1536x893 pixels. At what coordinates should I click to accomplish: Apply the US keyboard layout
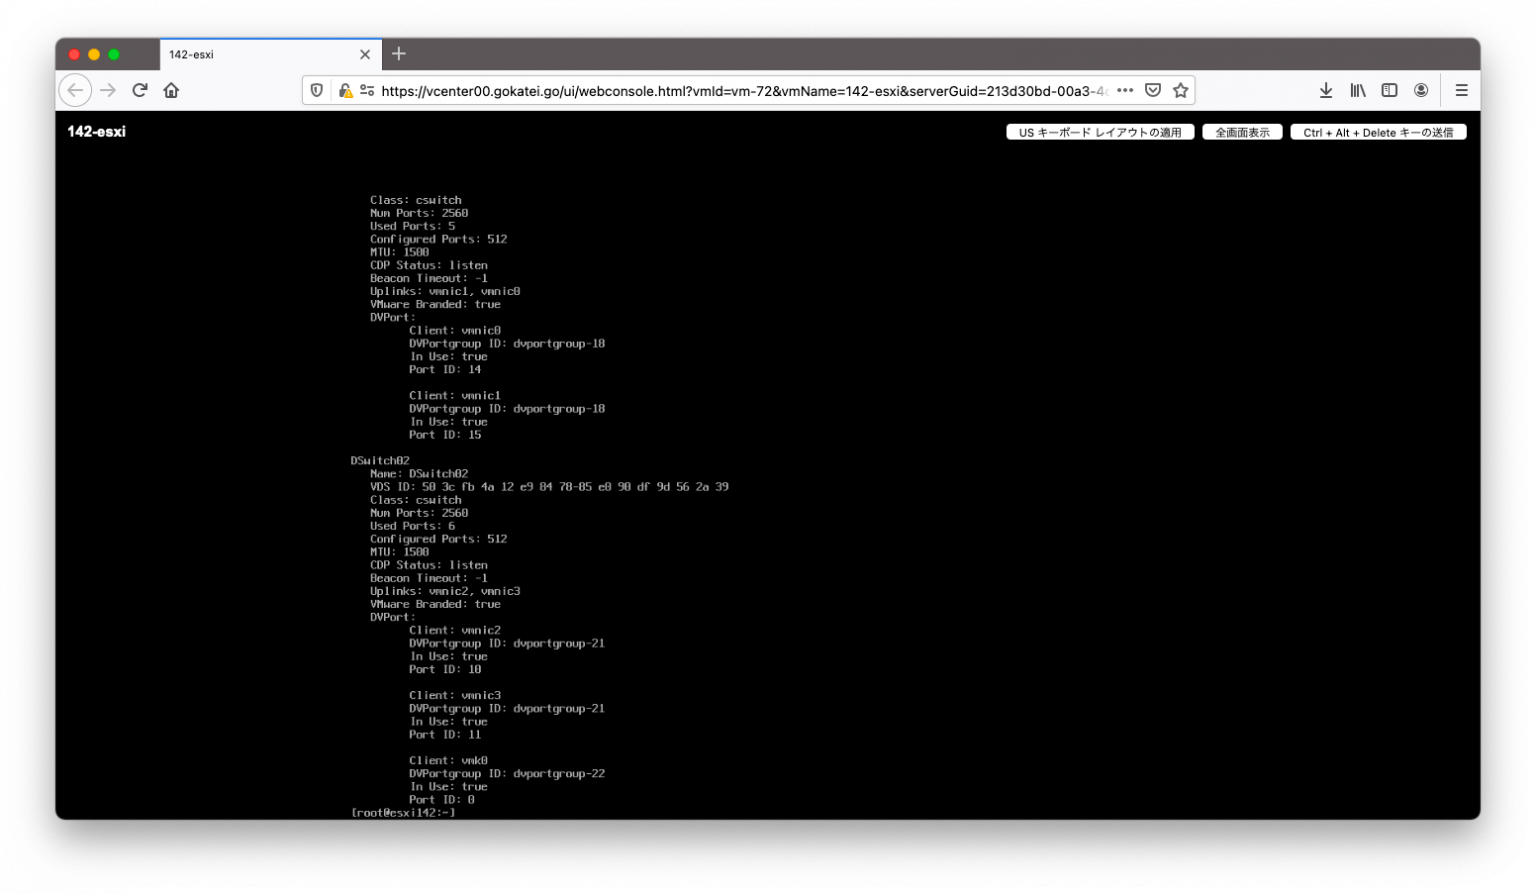point(1099,131)
